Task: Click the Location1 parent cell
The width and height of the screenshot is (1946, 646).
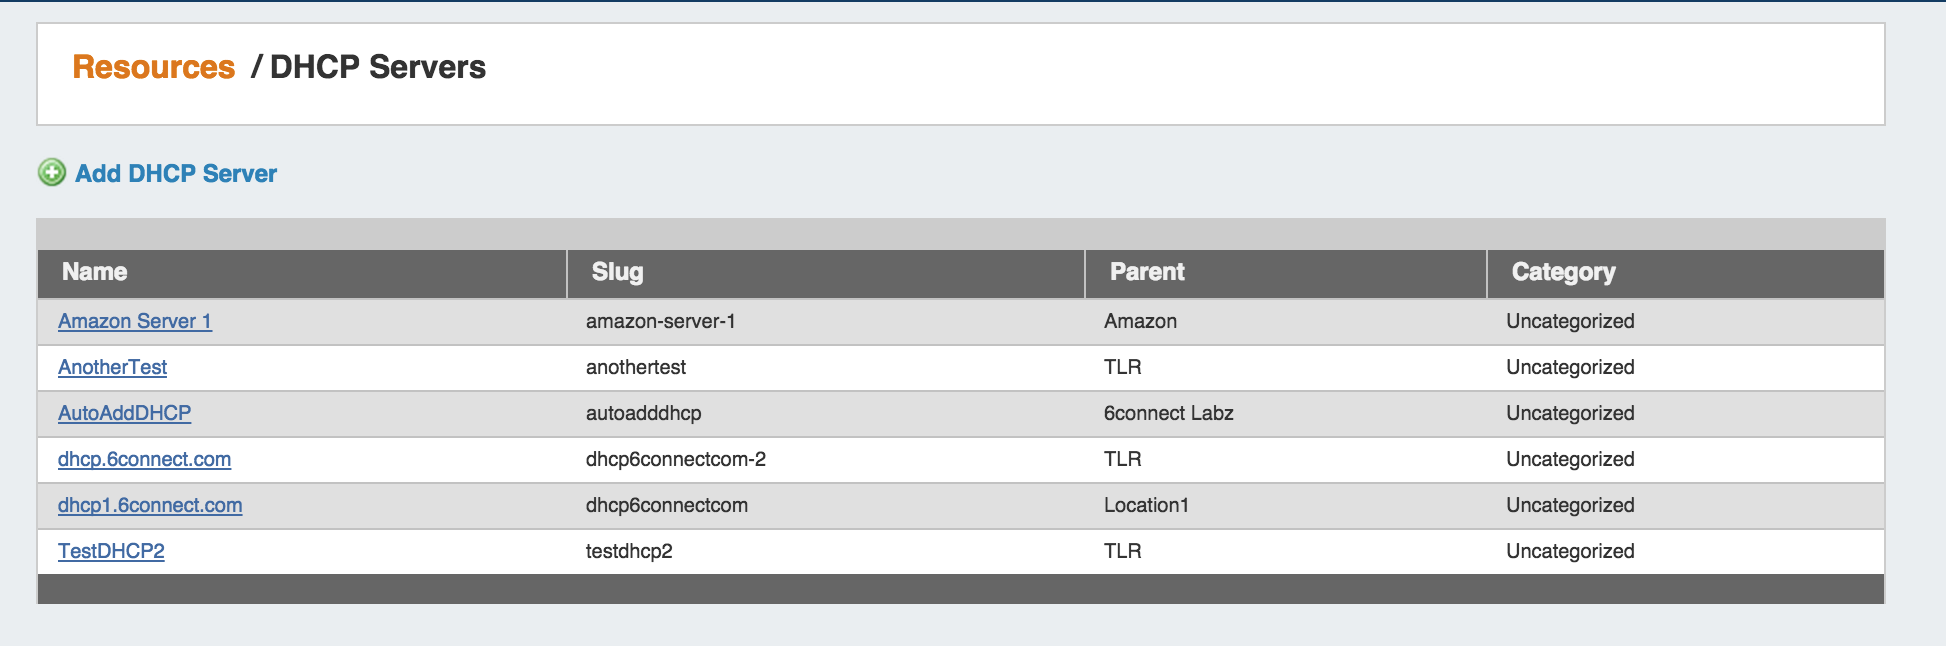Action: (x=1146, y=505)
